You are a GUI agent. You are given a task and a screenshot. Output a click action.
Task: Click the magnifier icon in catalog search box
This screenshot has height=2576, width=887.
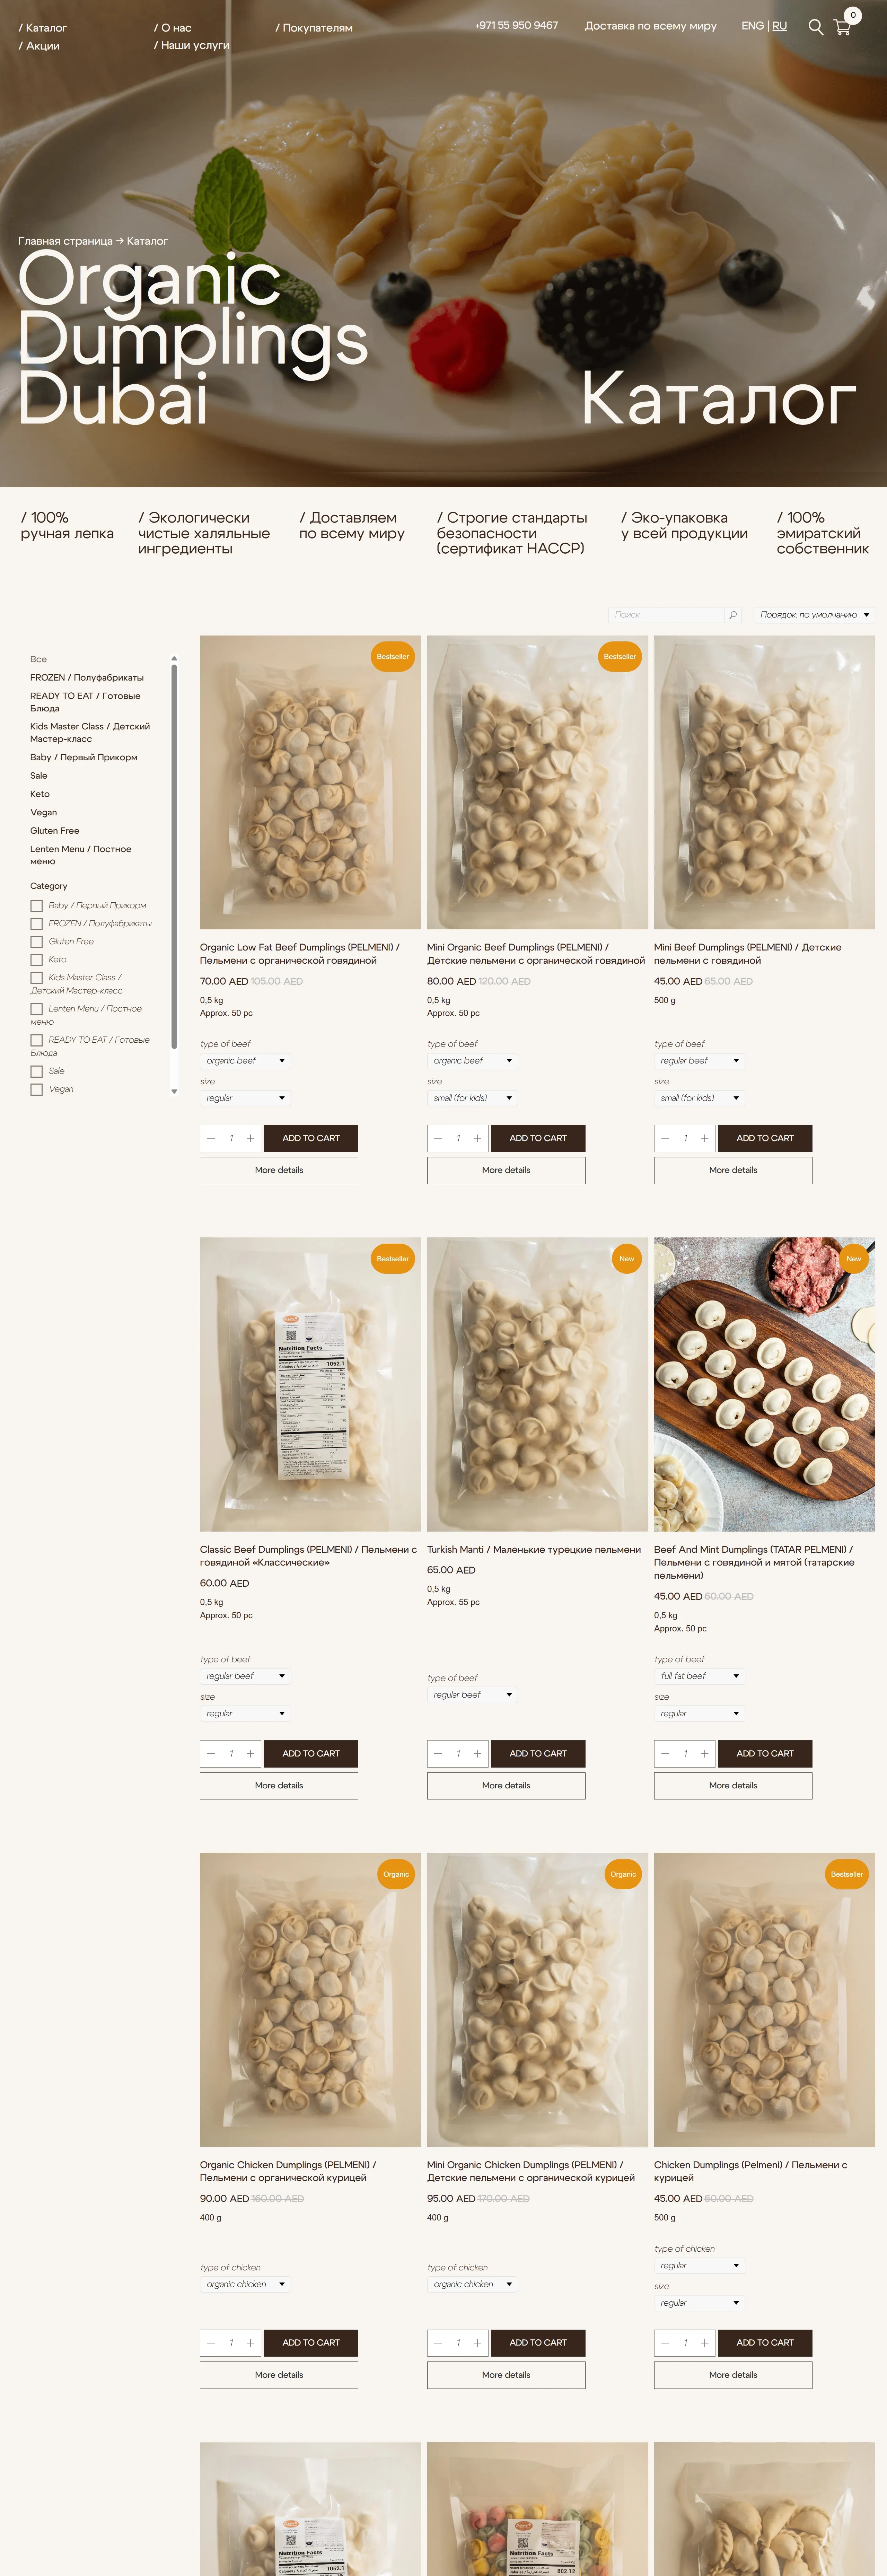click(733, 615)
